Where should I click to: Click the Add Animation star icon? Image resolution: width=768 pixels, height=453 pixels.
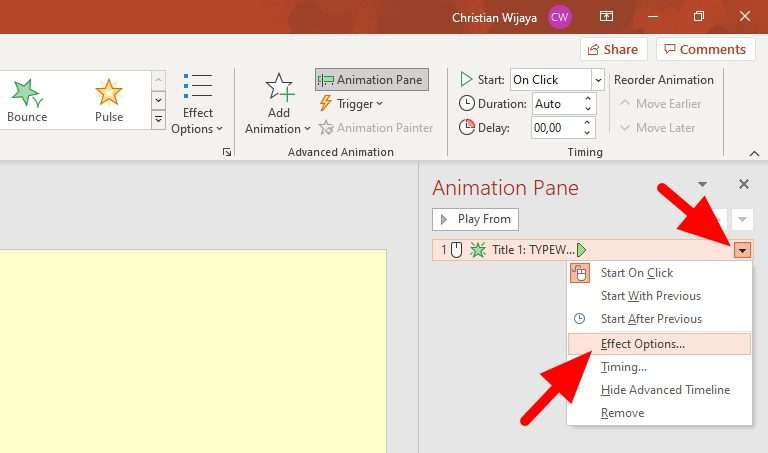click(x=279, y=88)
